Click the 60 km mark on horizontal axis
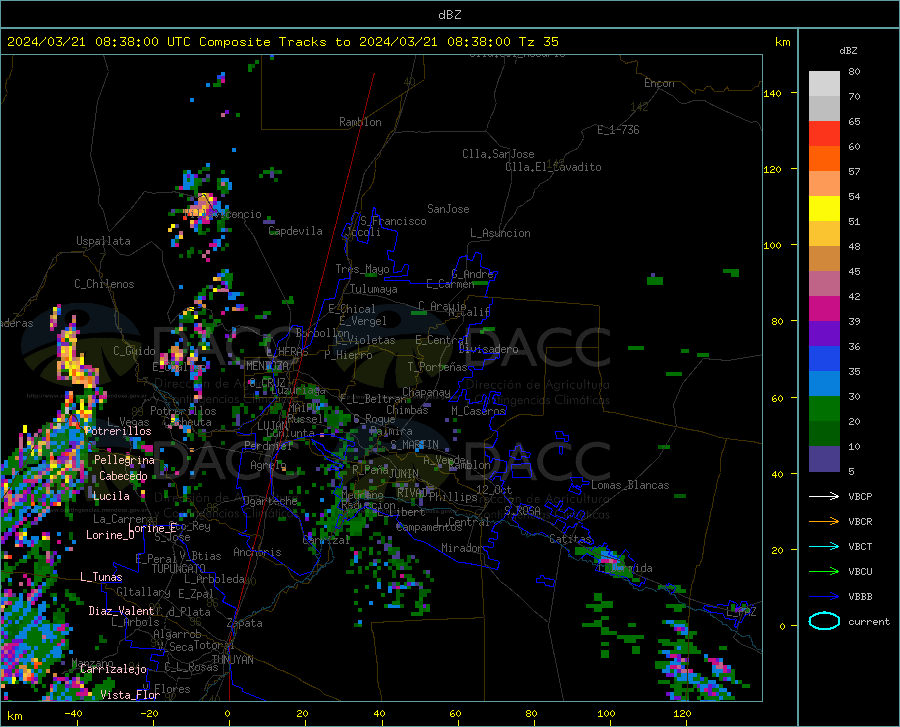900x727 pixels. [455, 714]
